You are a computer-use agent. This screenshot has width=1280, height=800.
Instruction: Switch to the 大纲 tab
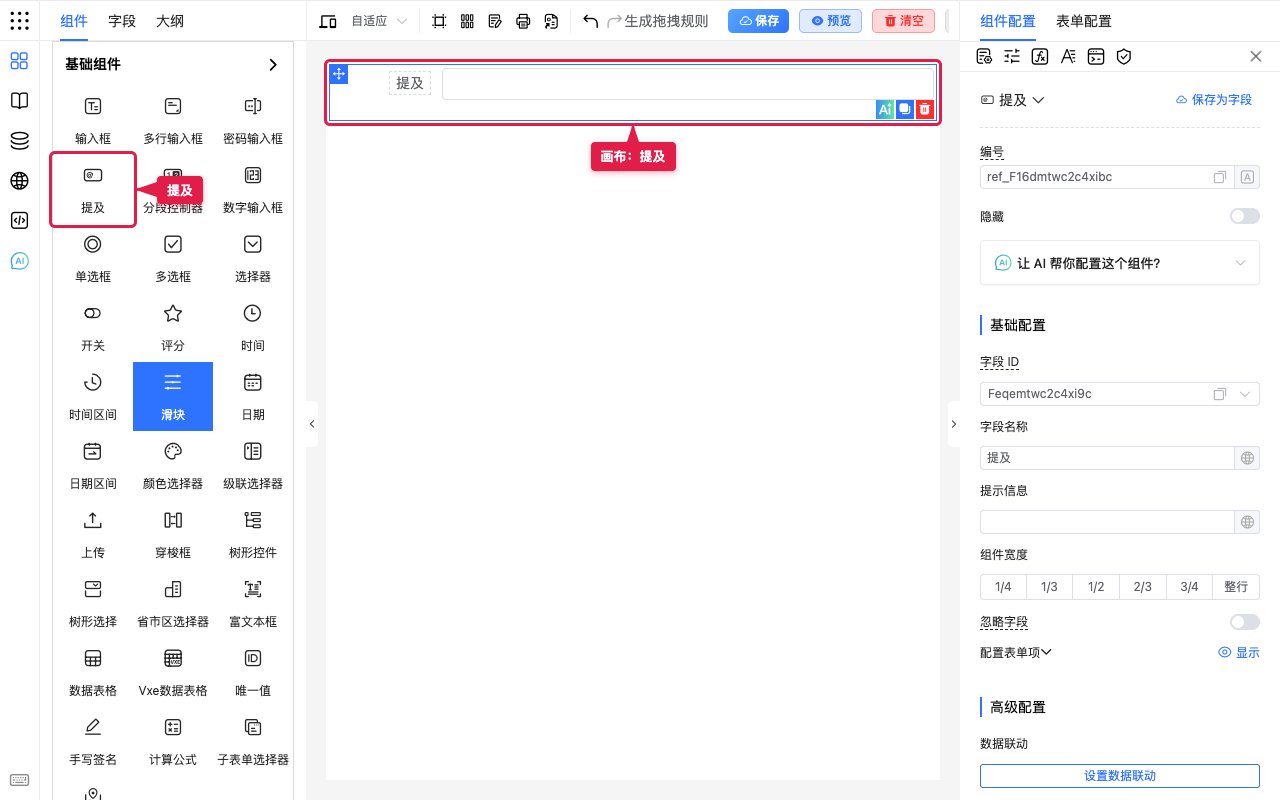coord(170,21)
